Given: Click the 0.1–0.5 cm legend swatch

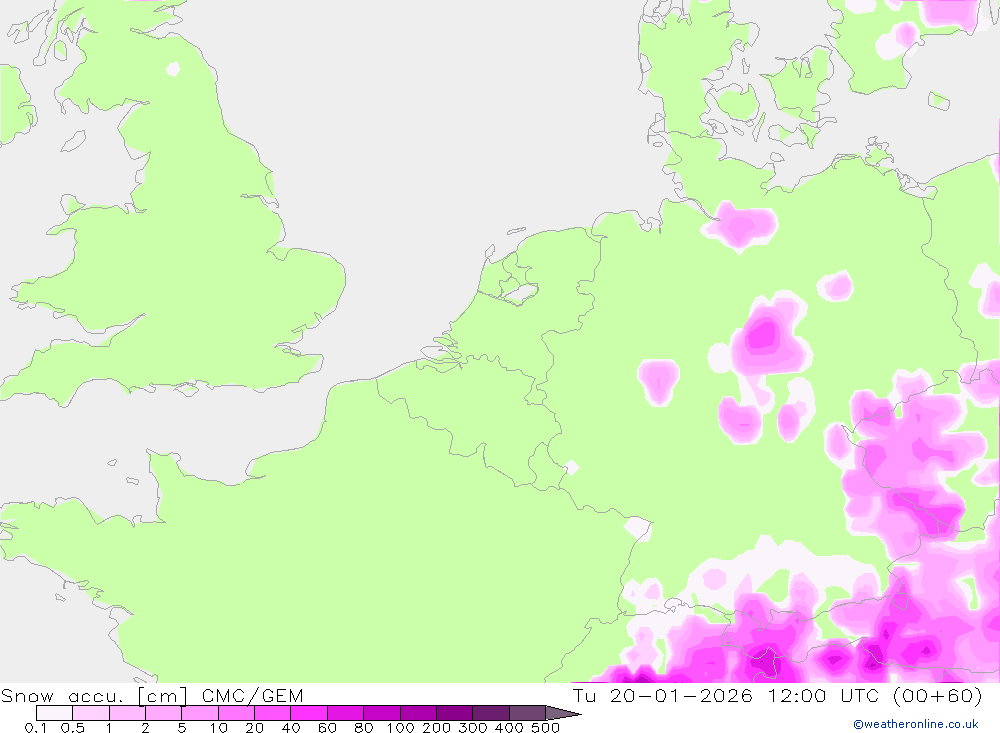Looking at the screenshot, I should coord(54,713).
